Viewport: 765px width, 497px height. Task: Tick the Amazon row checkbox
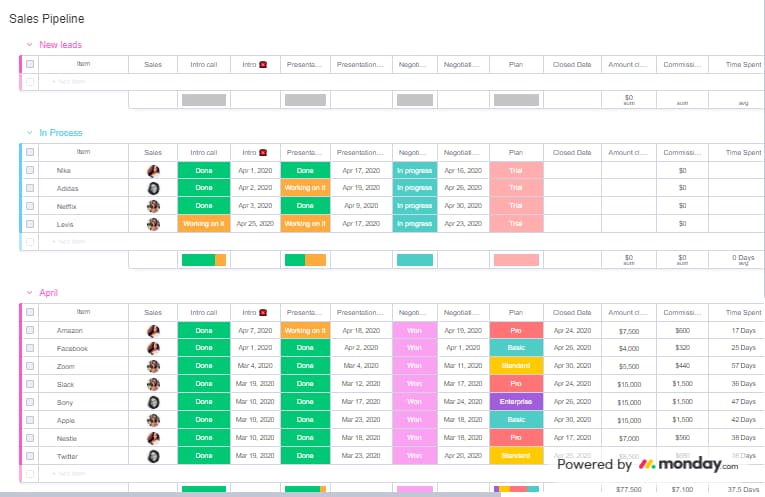tap(30, 330)
